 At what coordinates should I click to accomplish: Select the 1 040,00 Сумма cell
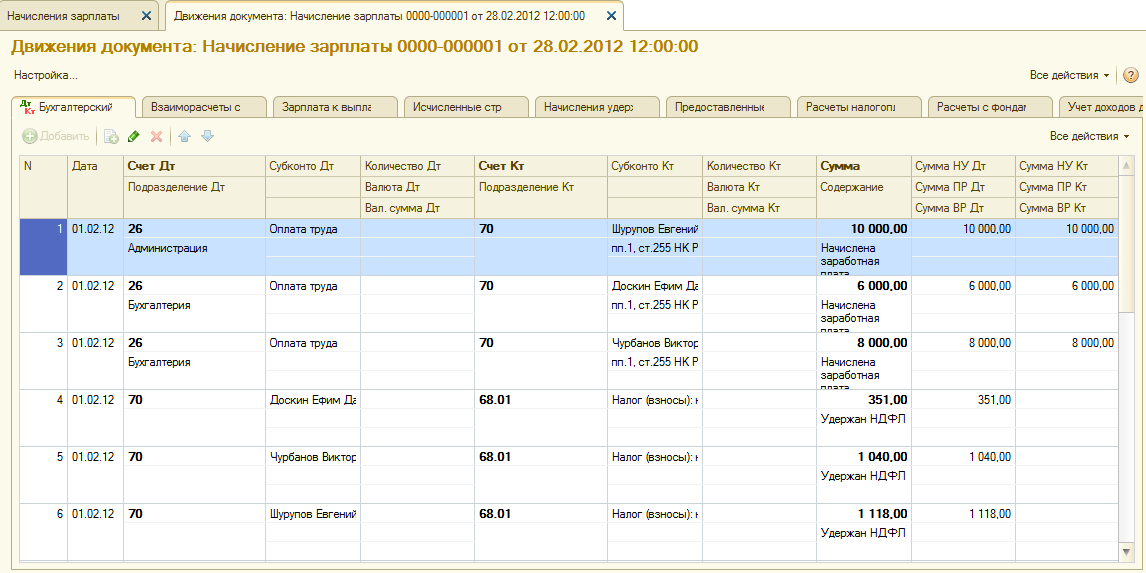click(863, 457)
